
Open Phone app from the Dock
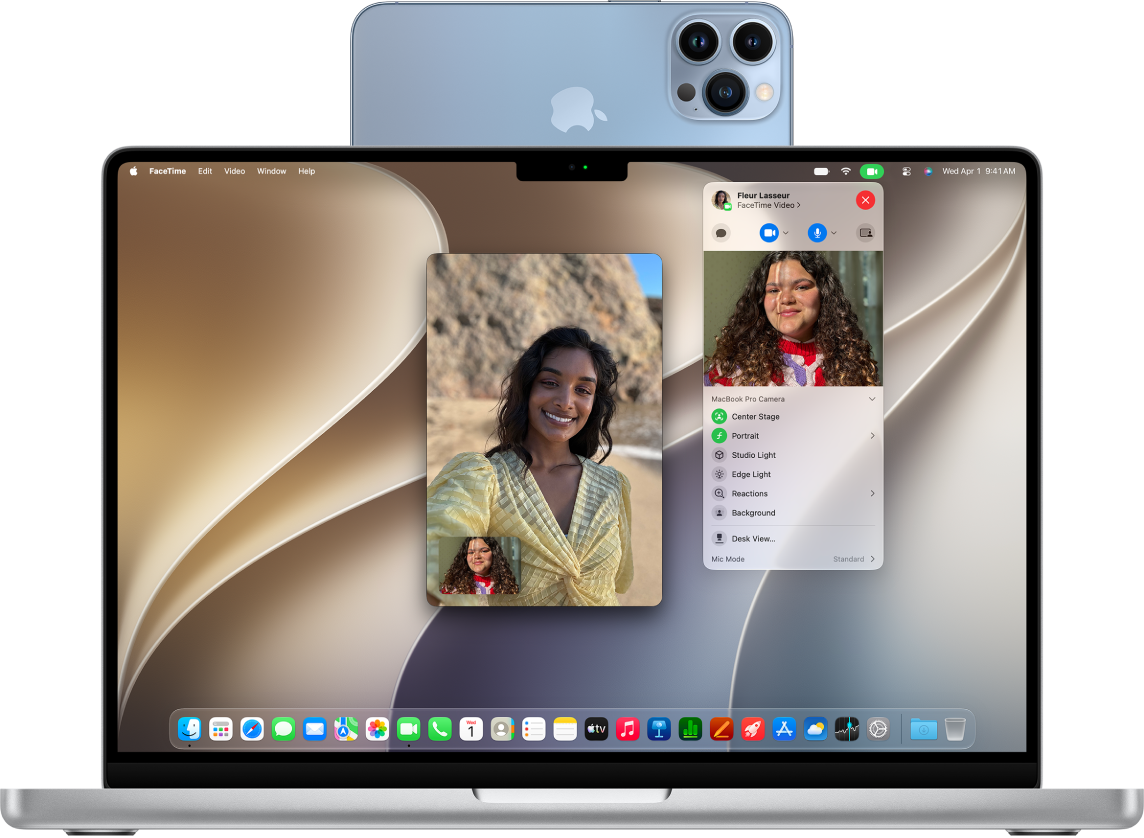(440, 729)
